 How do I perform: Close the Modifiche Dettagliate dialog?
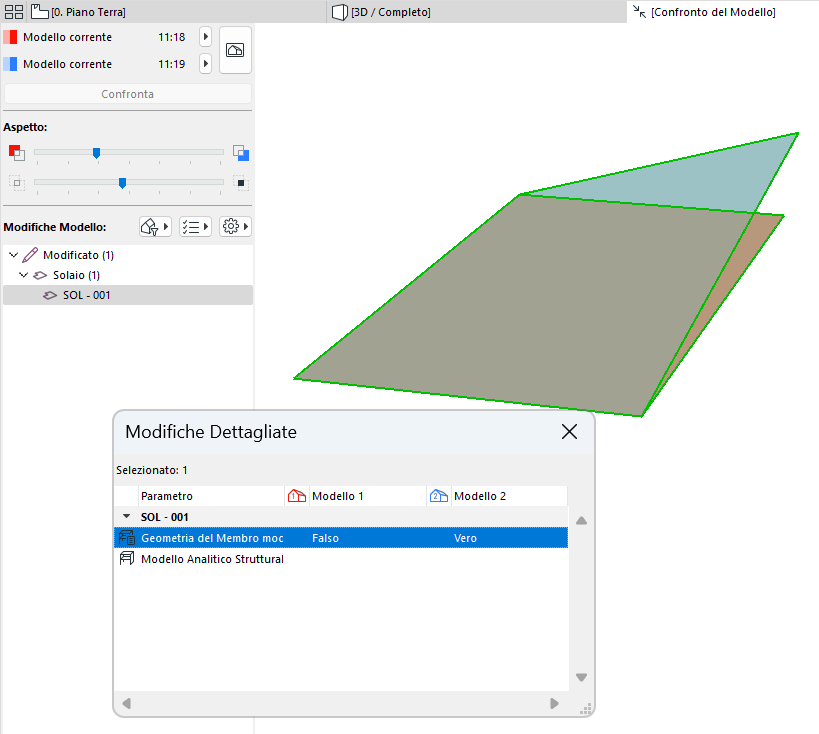pos(569,432)
